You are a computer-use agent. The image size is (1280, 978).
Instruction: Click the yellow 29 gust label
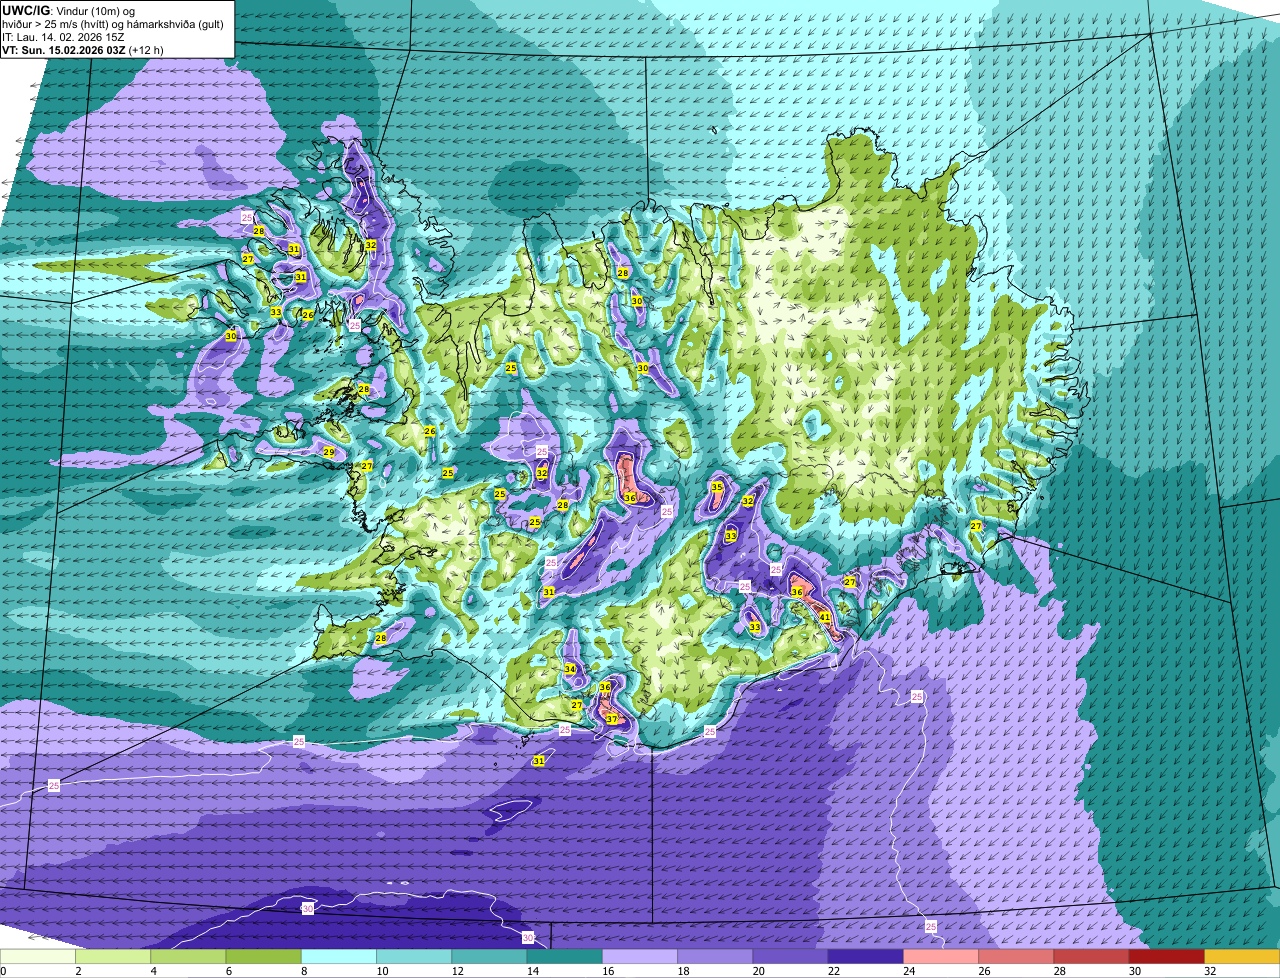329,452
